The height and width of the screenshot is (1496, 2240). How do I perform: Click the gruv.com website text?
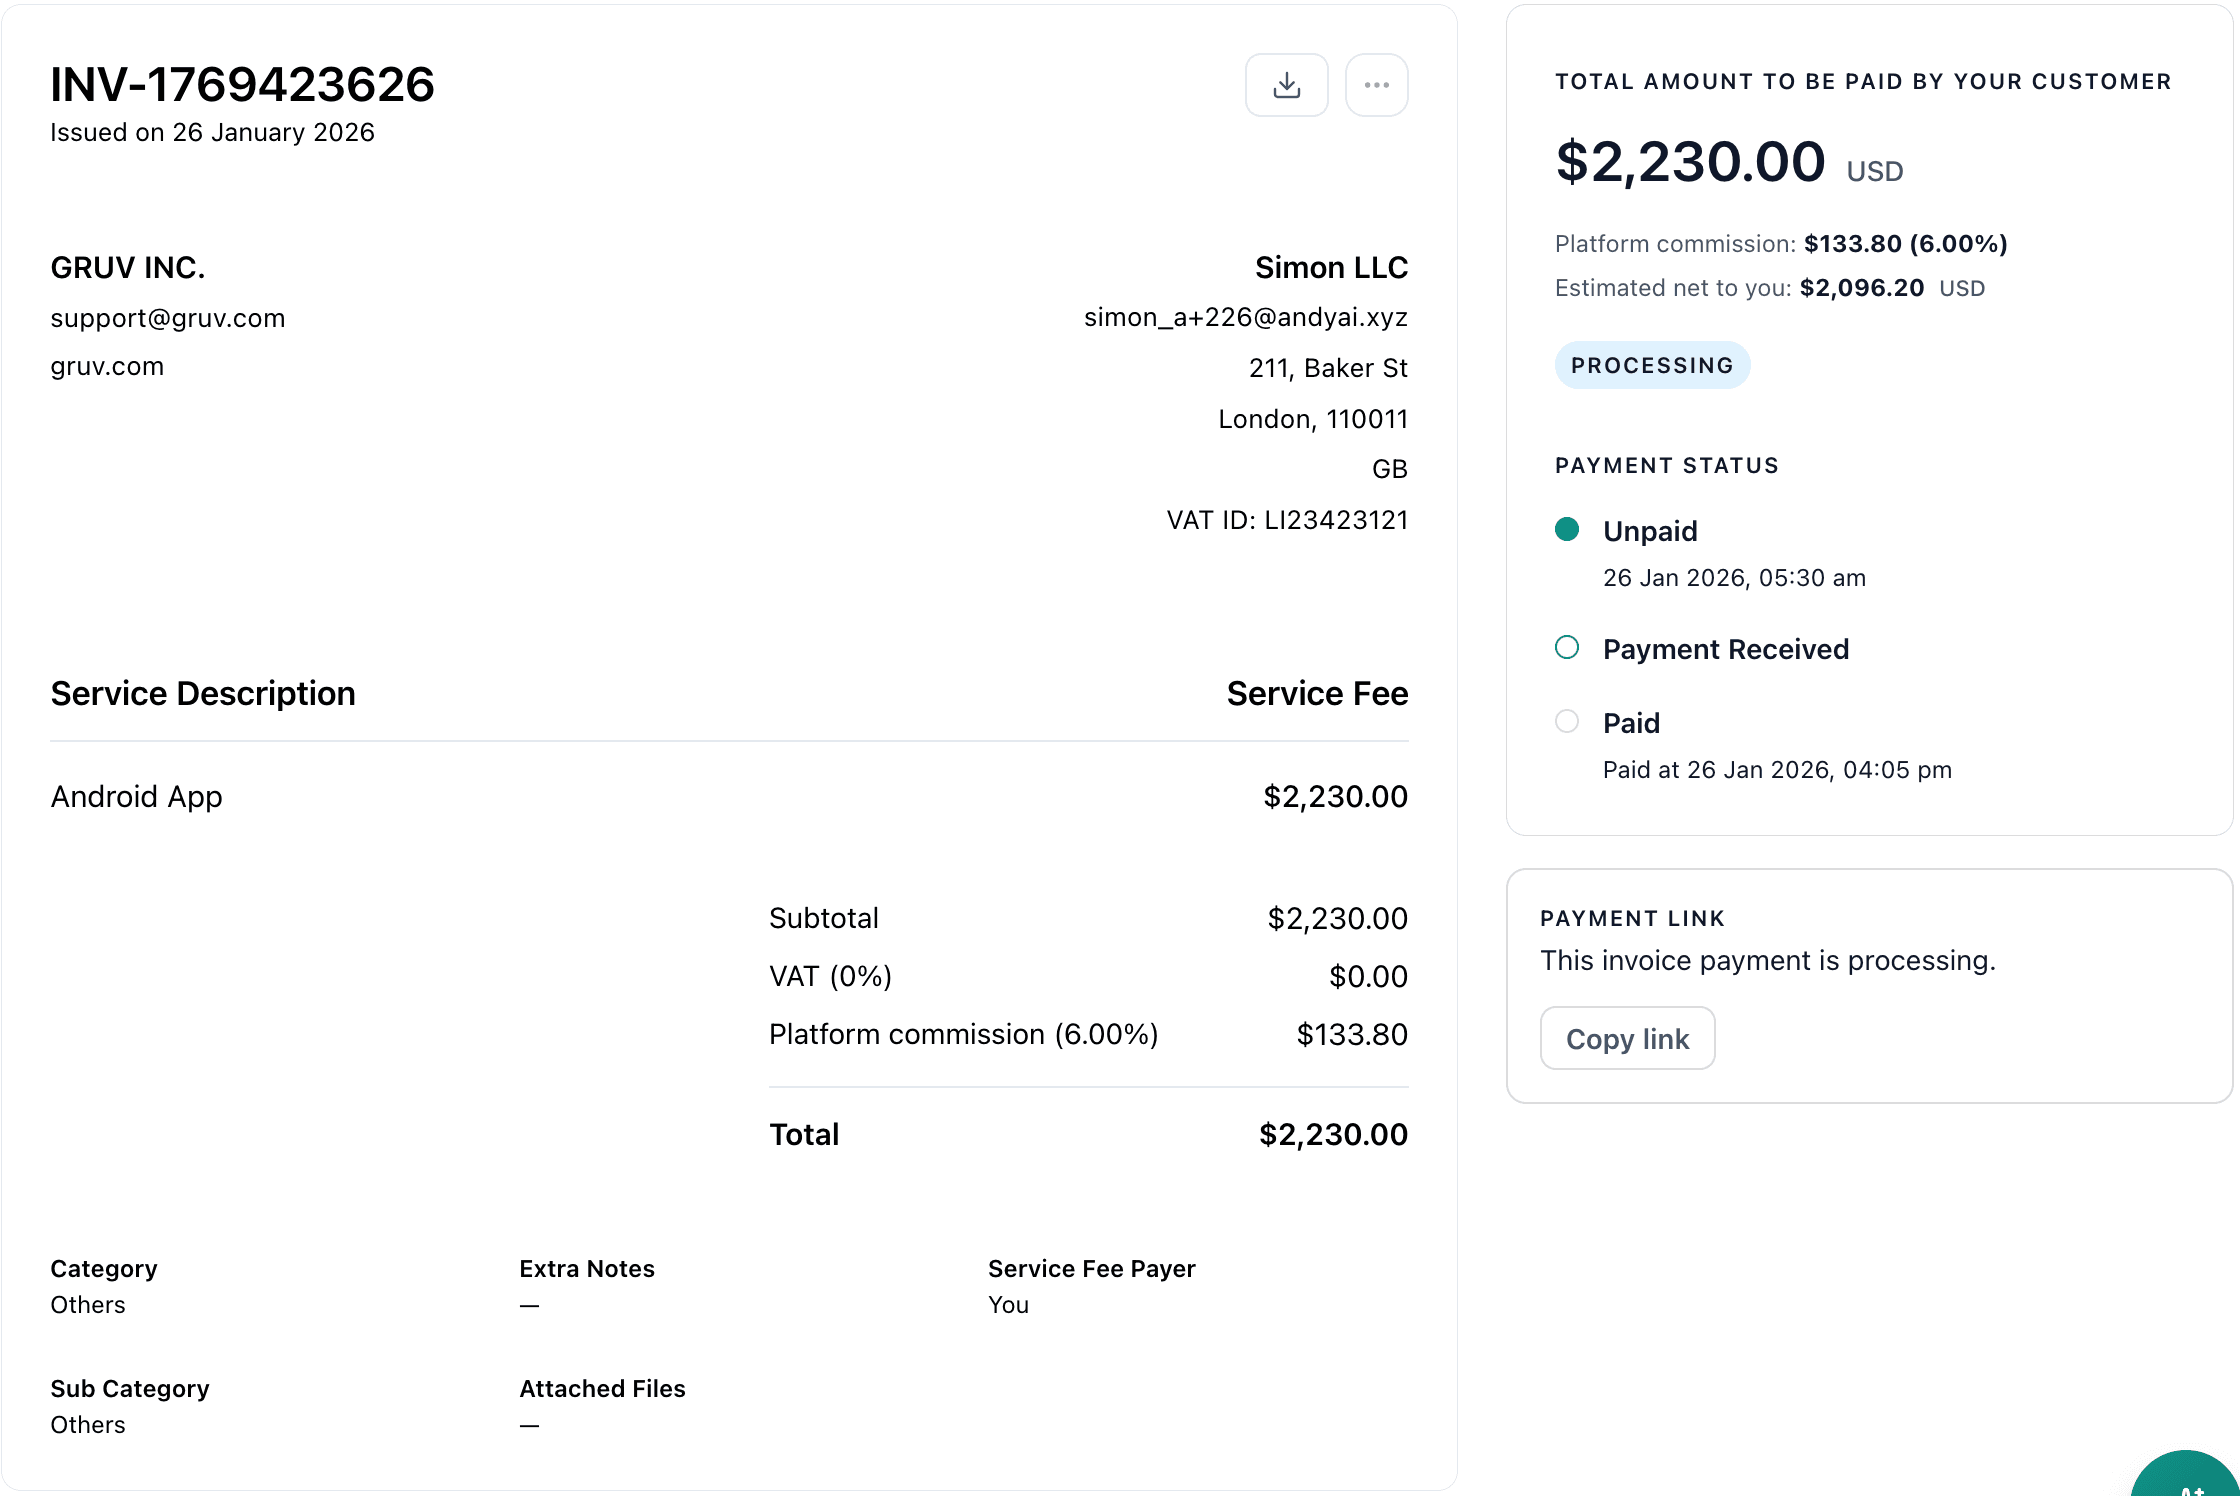[107, 366]
